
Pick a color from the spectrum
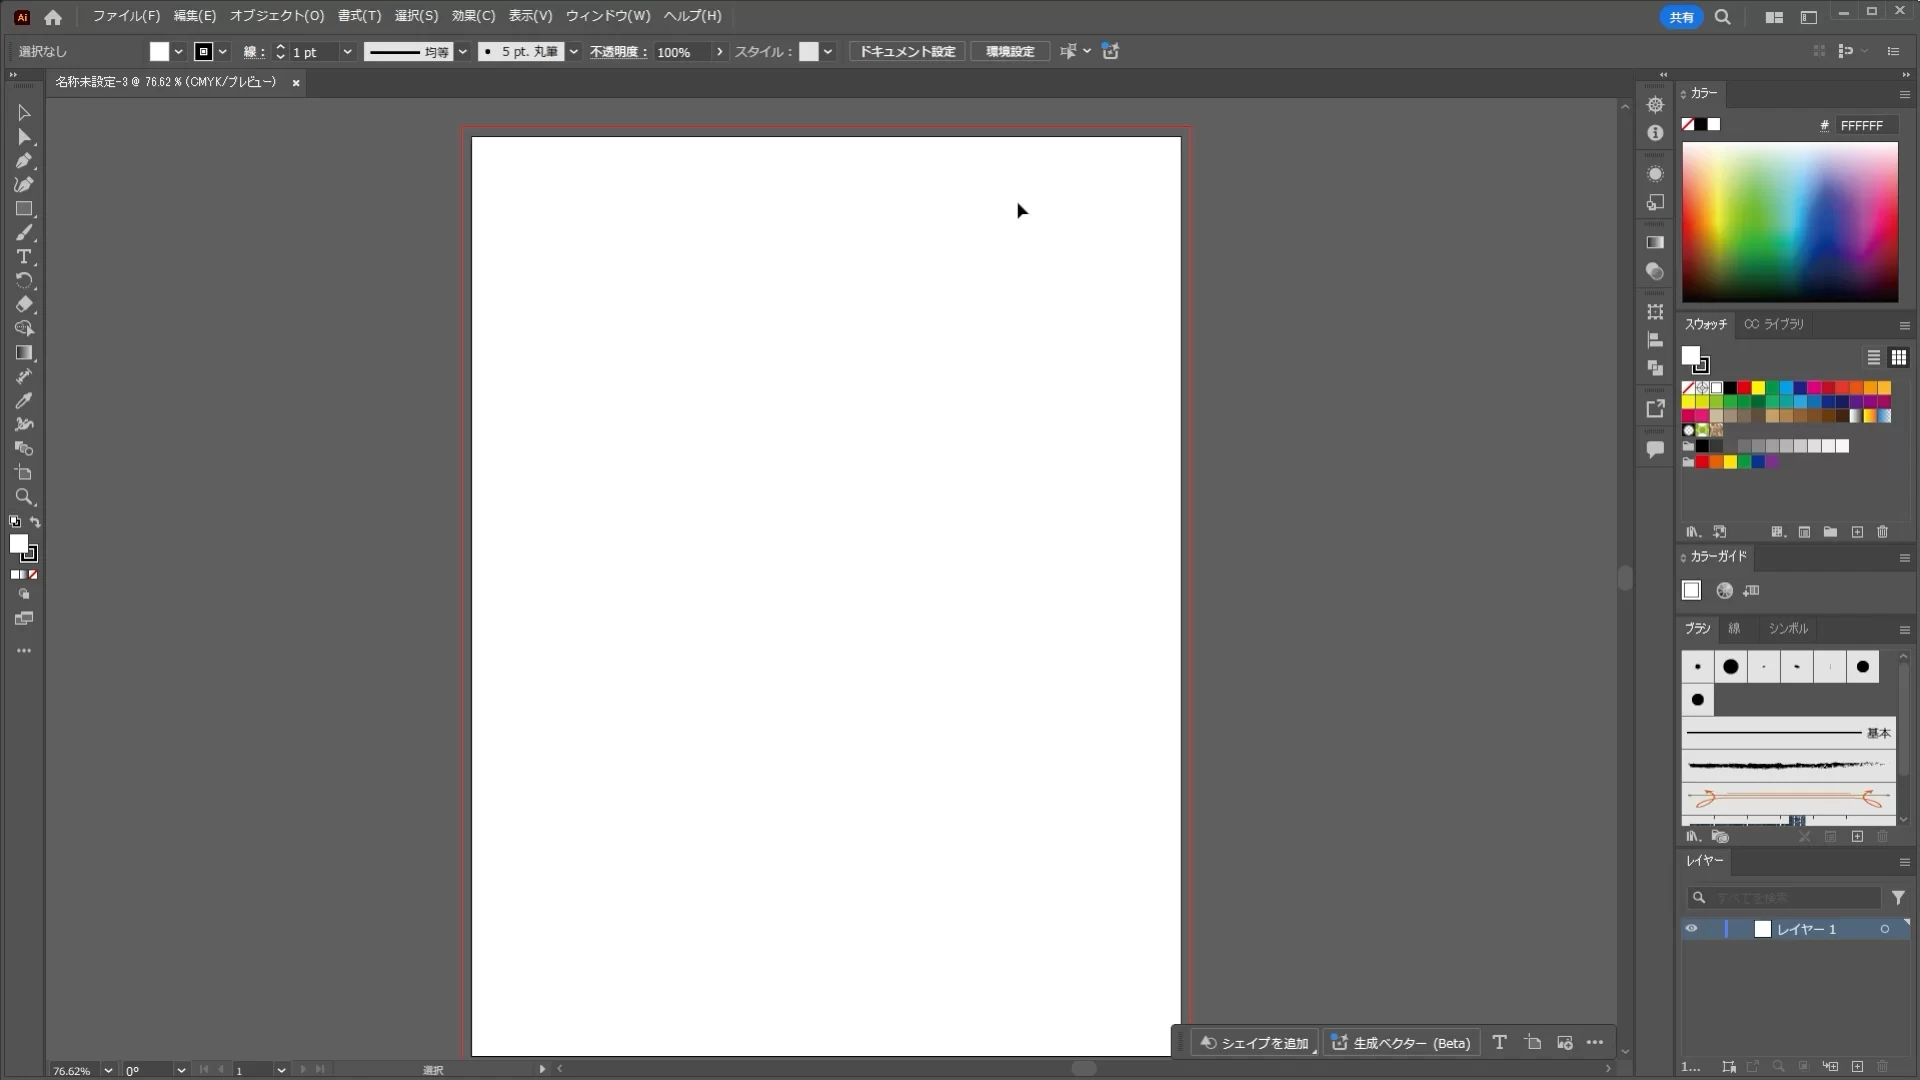coord(1790,222)
